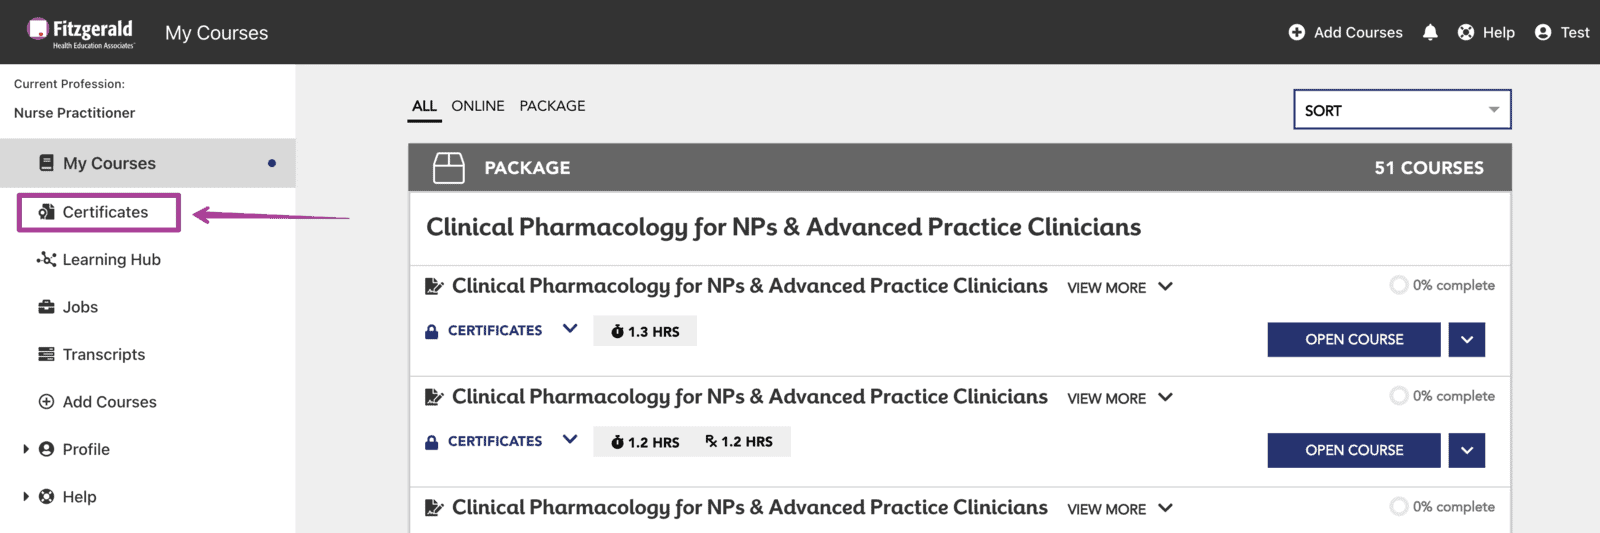The width and height of the screenshot is (1600, 533).
Task: Click the Jobs briefcase icon
Action: [46, 307]
